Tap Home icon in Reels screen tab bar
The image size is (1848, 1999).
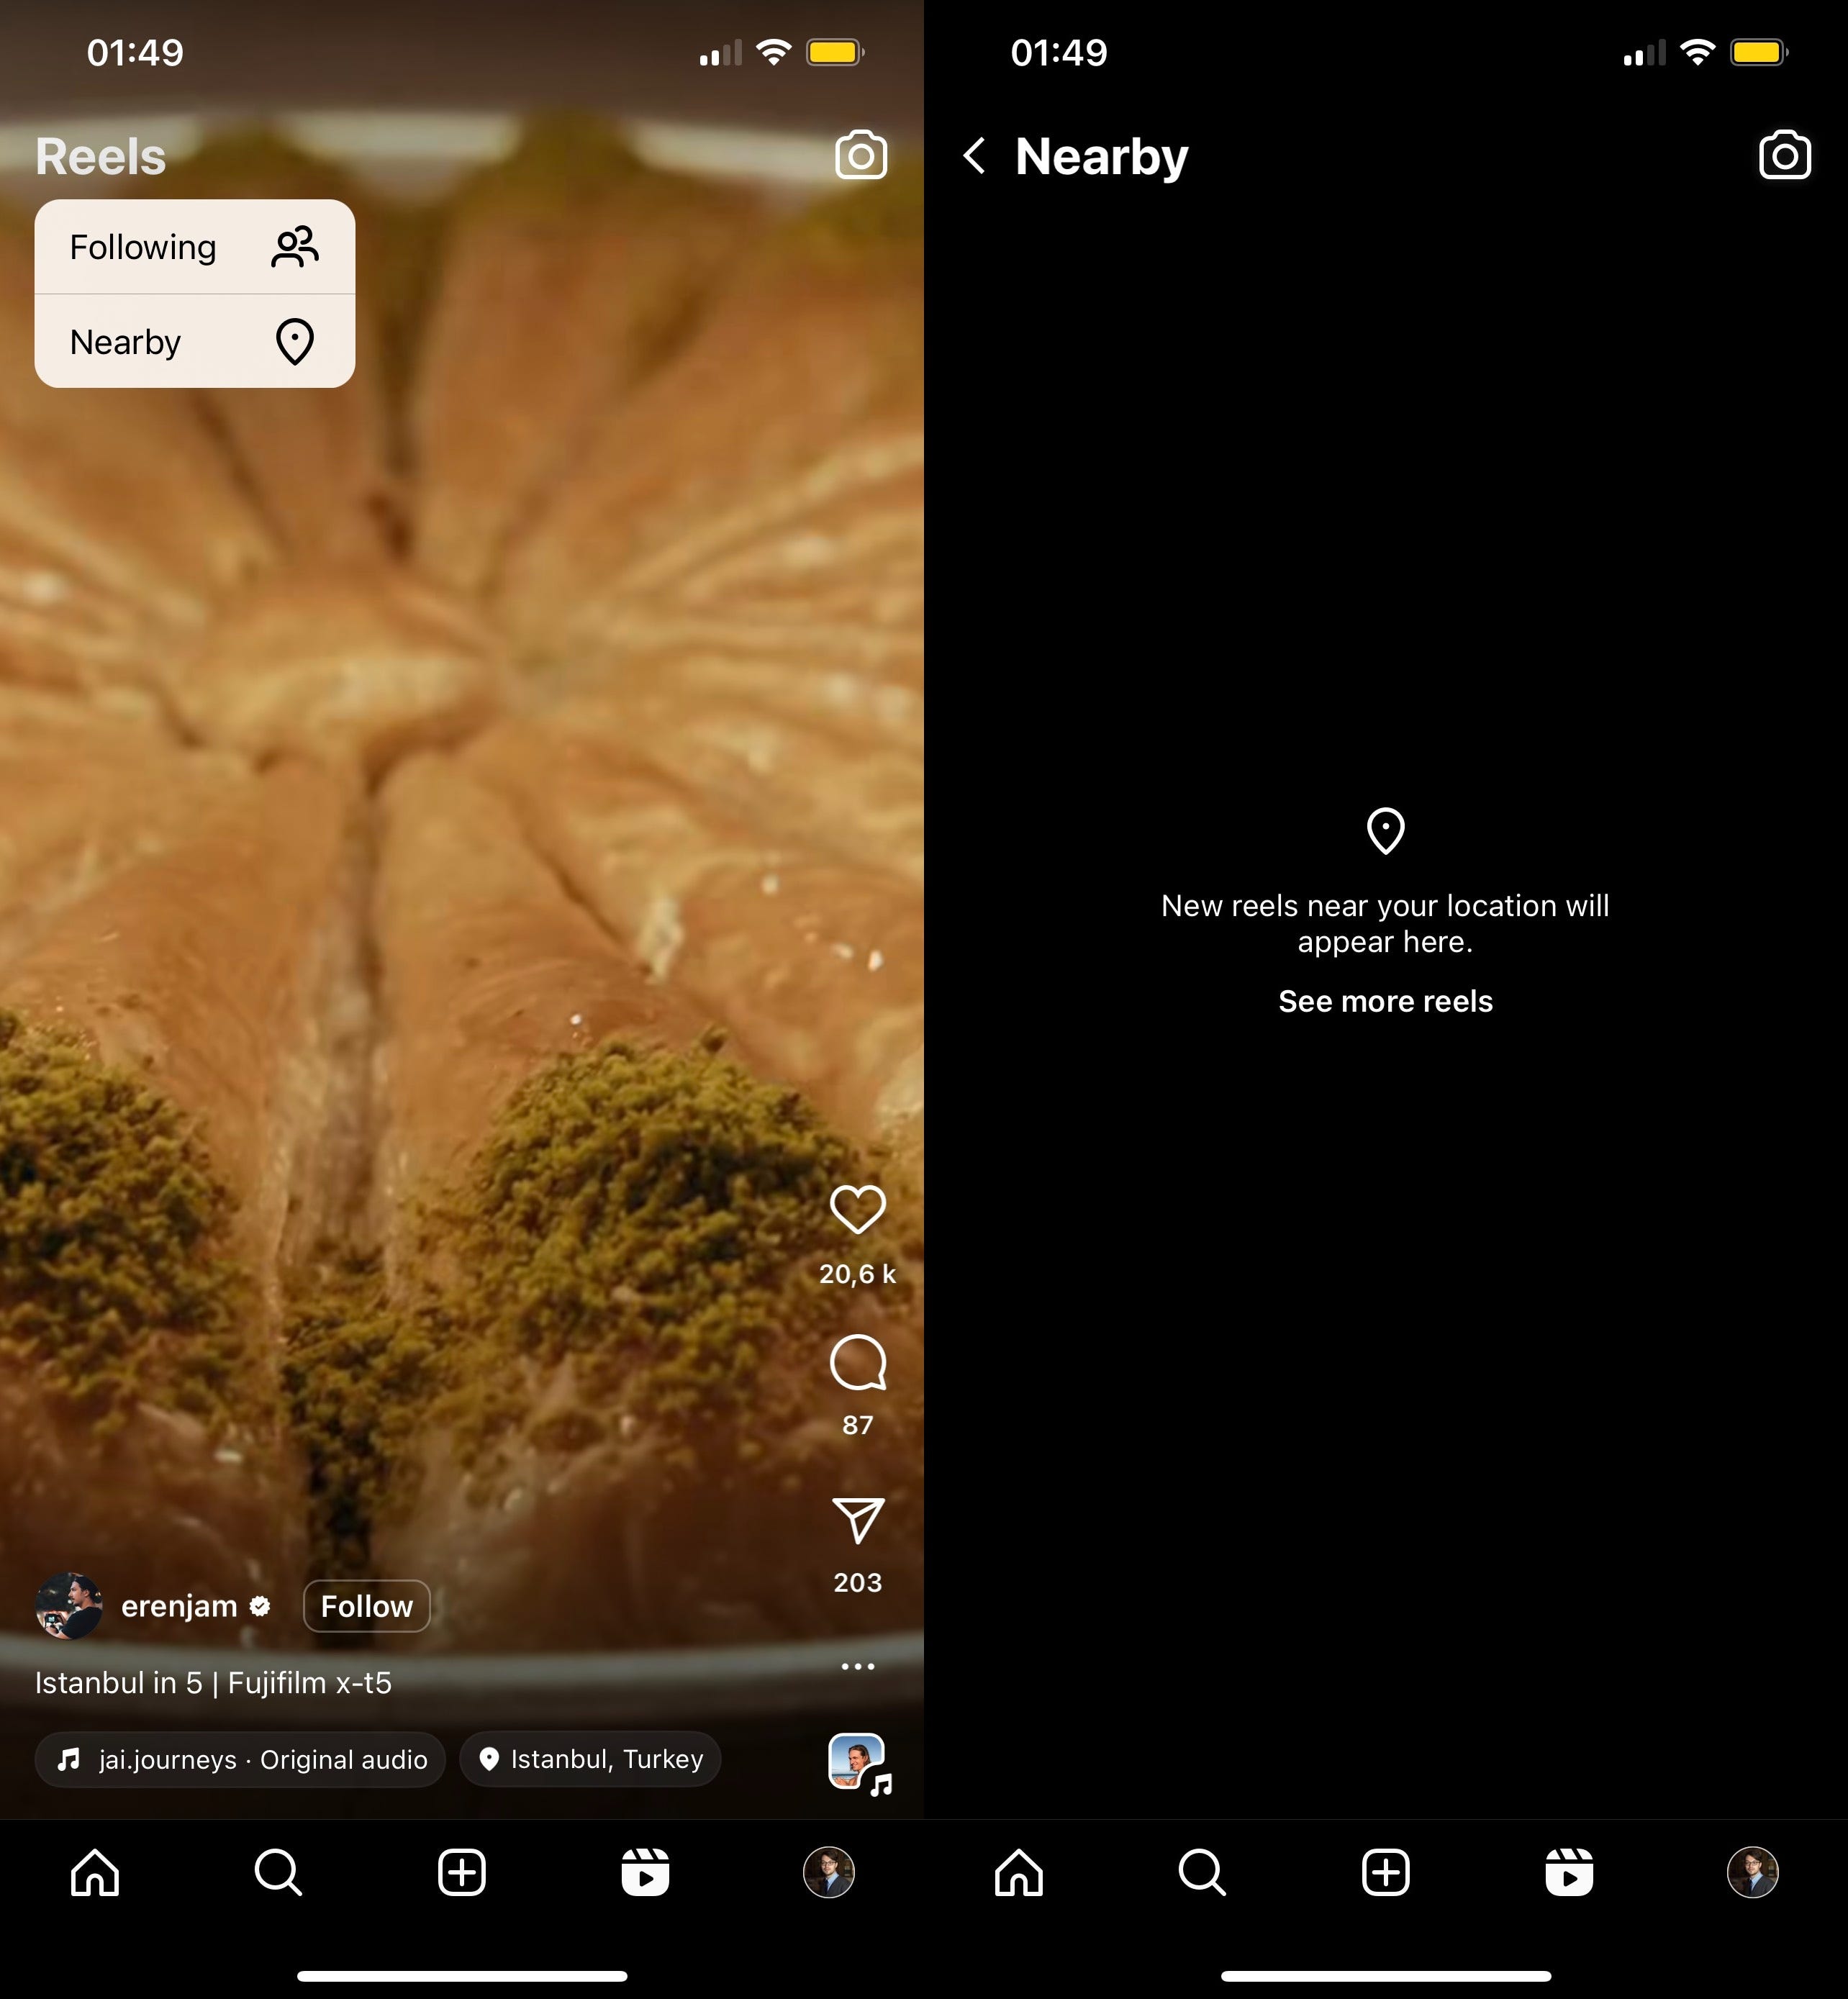(95, 1872)
